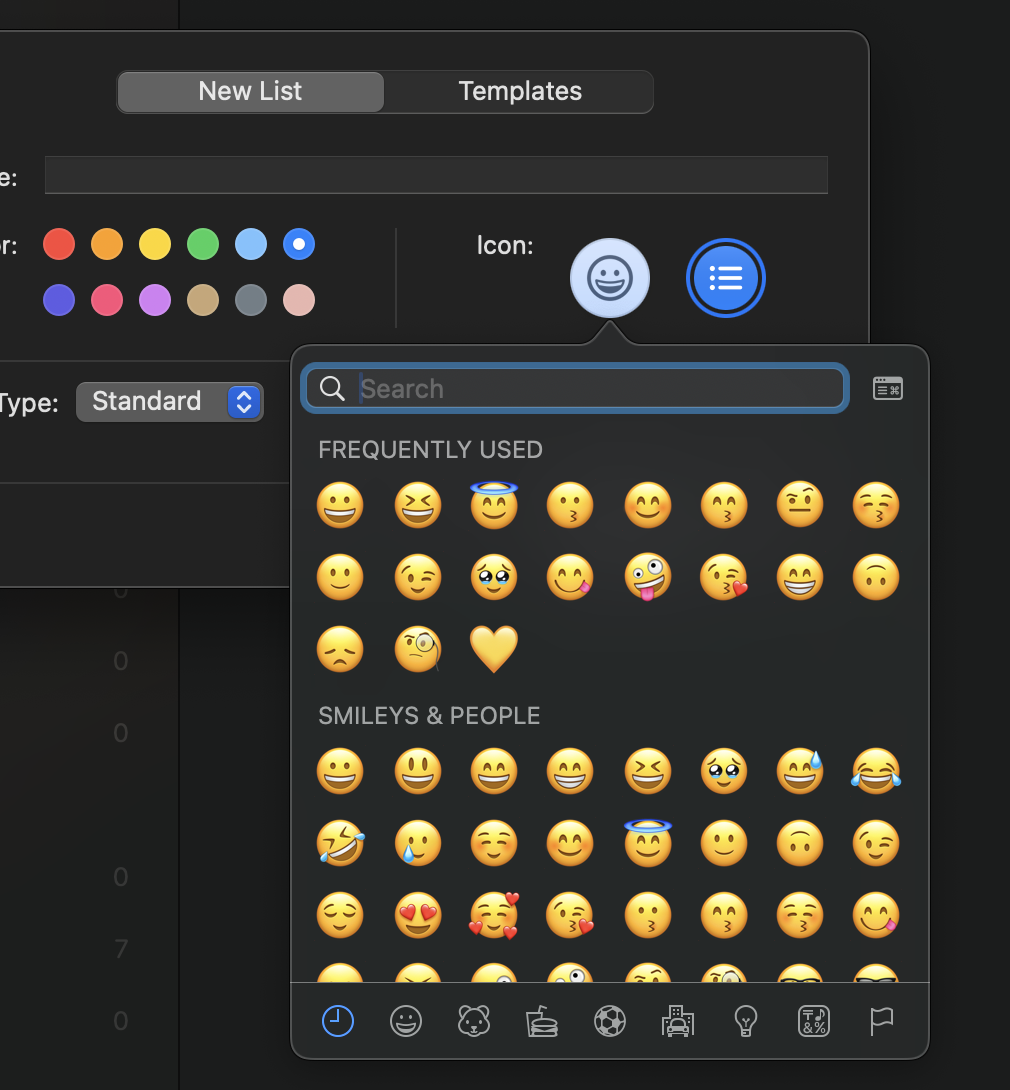This screenshot has height=1090, width=1010.
Task: Choose the red color swatch
Action: click(x=59, y=244)
